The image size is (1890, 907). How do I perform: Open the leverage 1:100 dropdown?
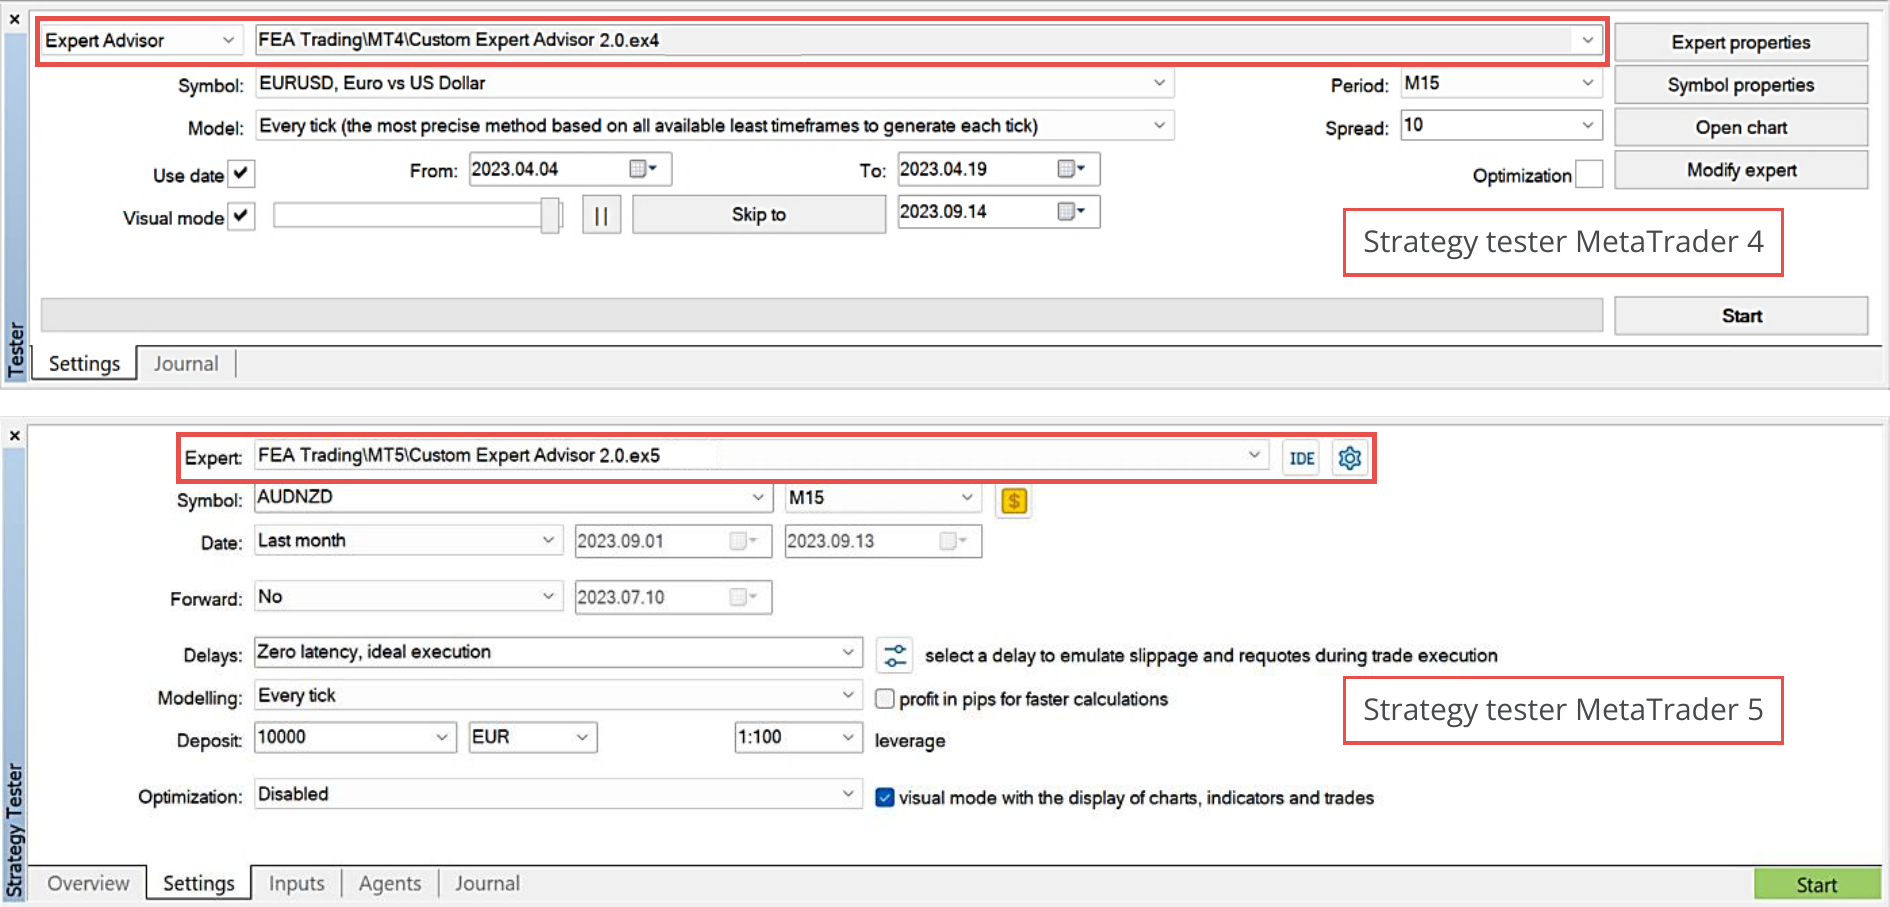coord(848,737)
